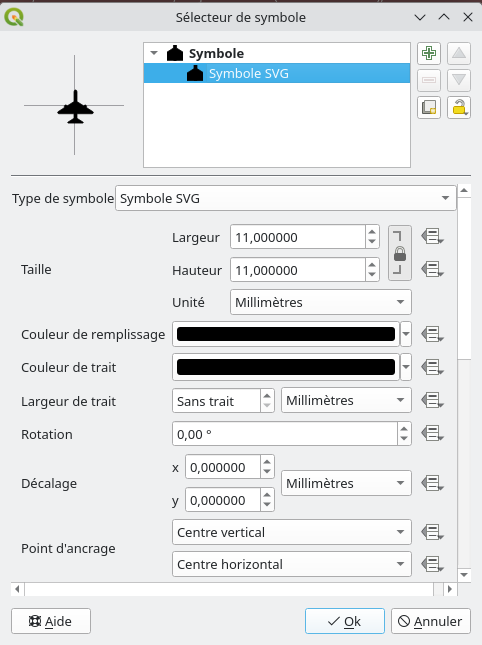Confirm with the Ok button

click(x=345, y=621)
